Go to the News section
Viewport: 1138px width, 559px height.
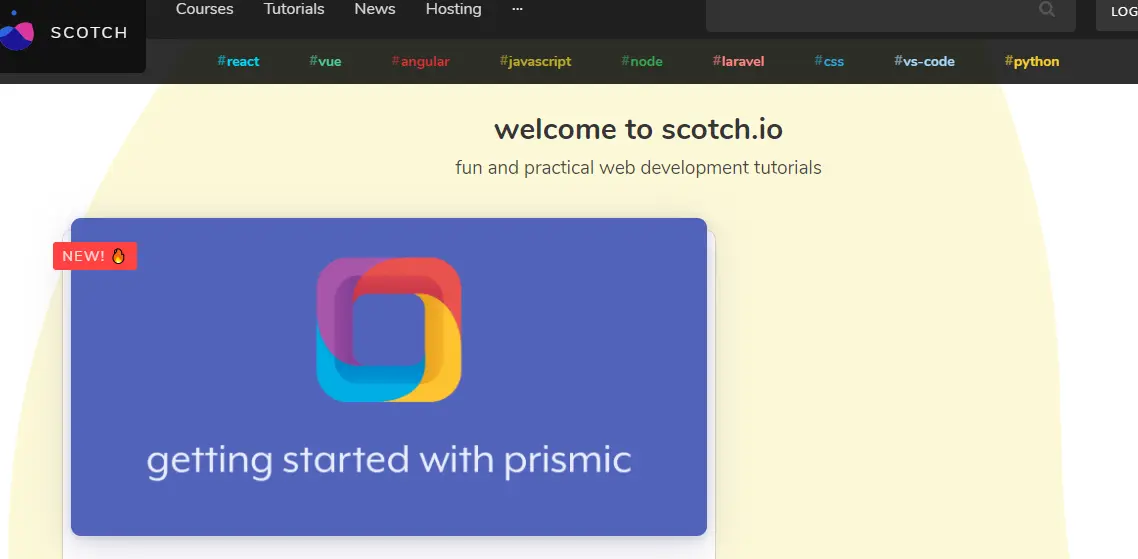374,9
